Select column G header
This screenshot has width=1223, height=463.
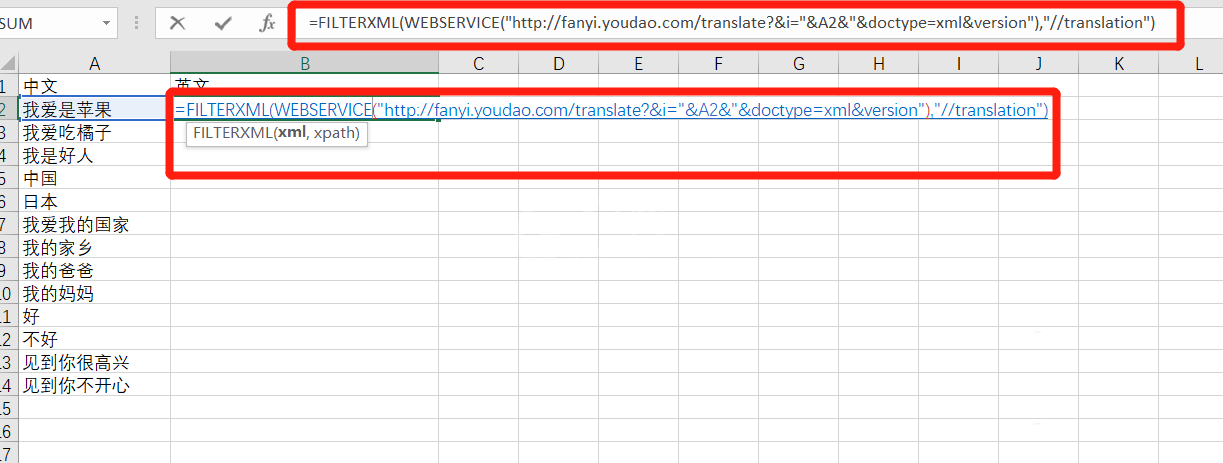(798, 64)
